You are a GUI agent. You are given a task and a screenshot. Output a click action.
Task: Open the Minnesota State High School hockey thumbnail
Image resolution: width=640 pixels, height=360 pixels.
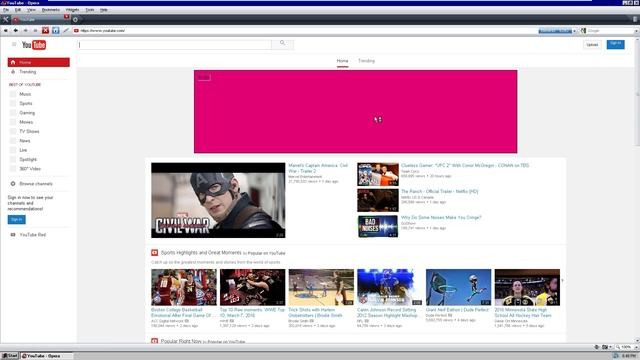[x=527, y=287]
